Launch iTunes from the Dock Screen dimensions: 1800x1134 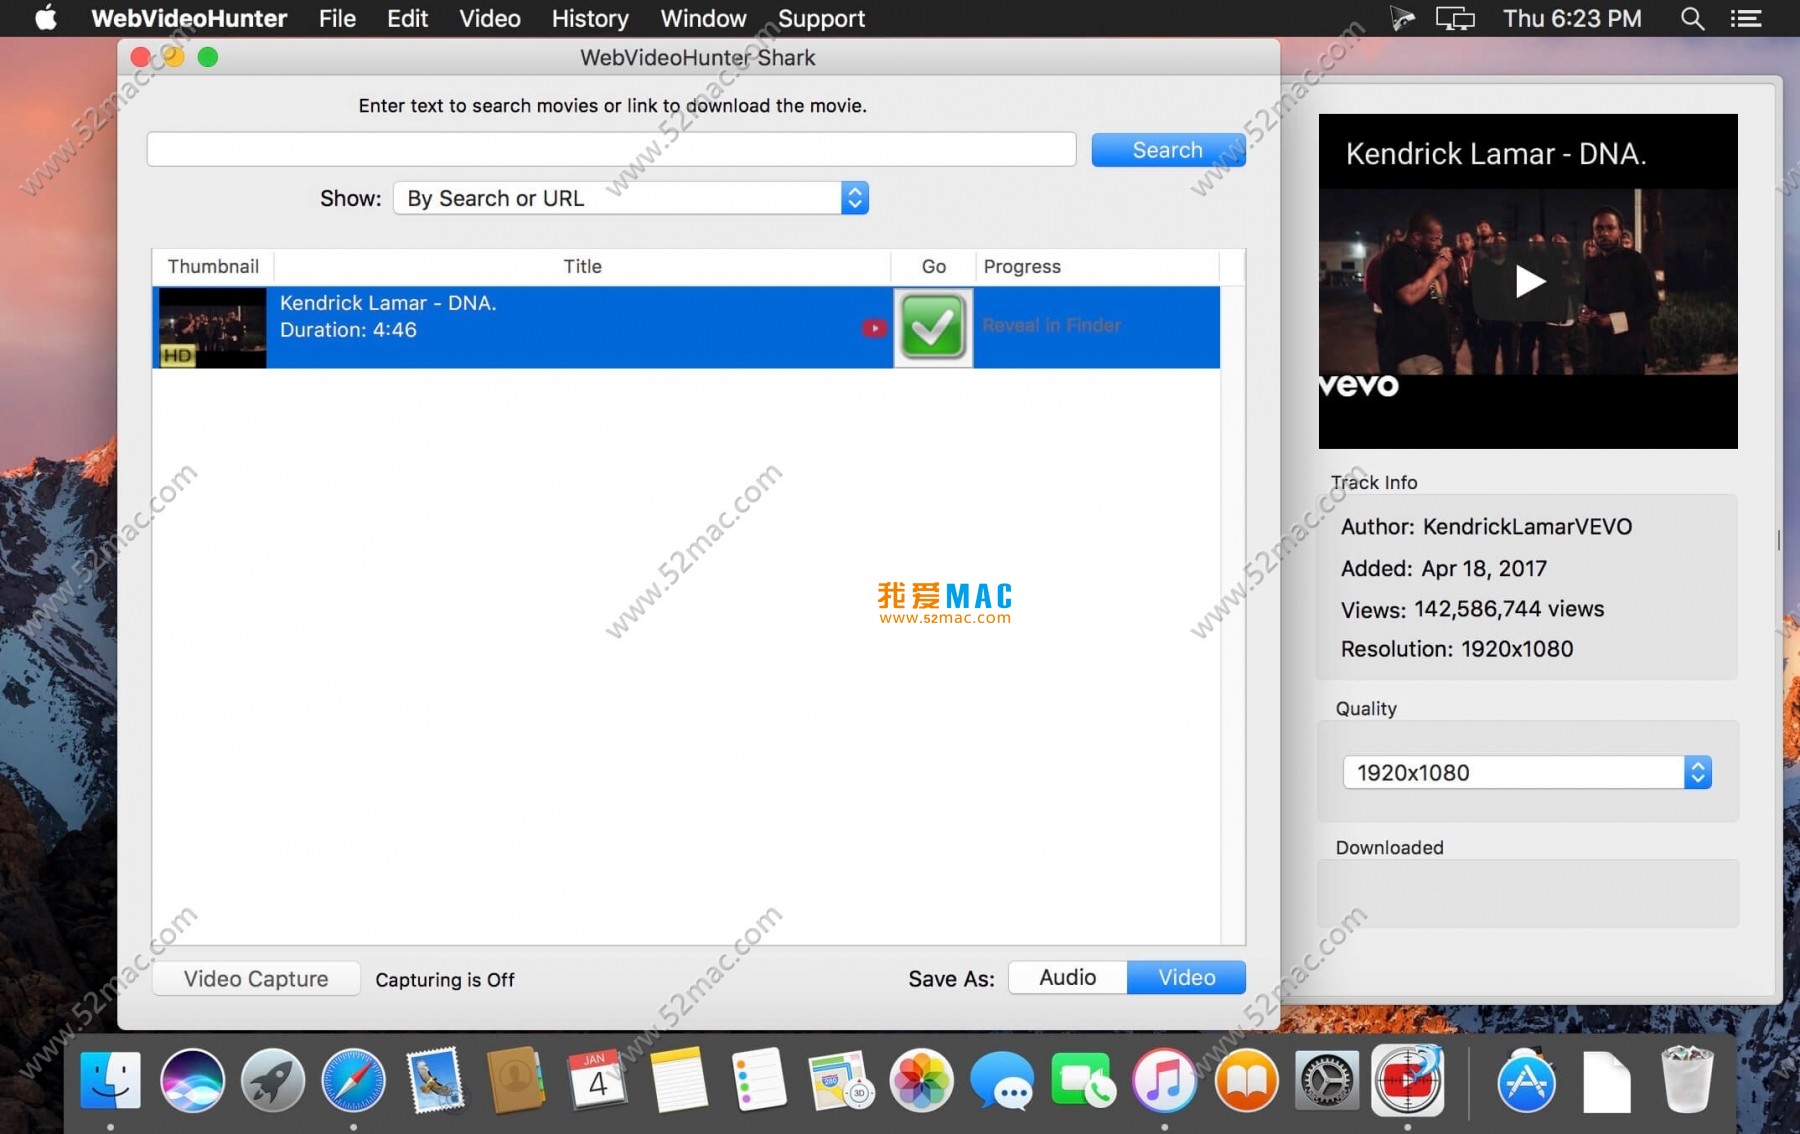[x=1163, y=1080]
